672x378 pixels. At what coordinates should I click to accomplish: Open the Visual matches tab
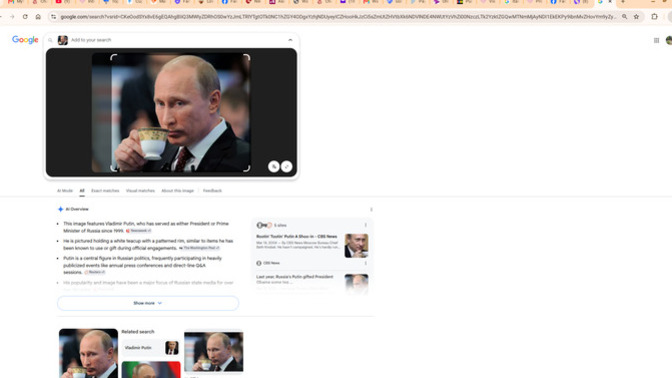pos(140,191)
